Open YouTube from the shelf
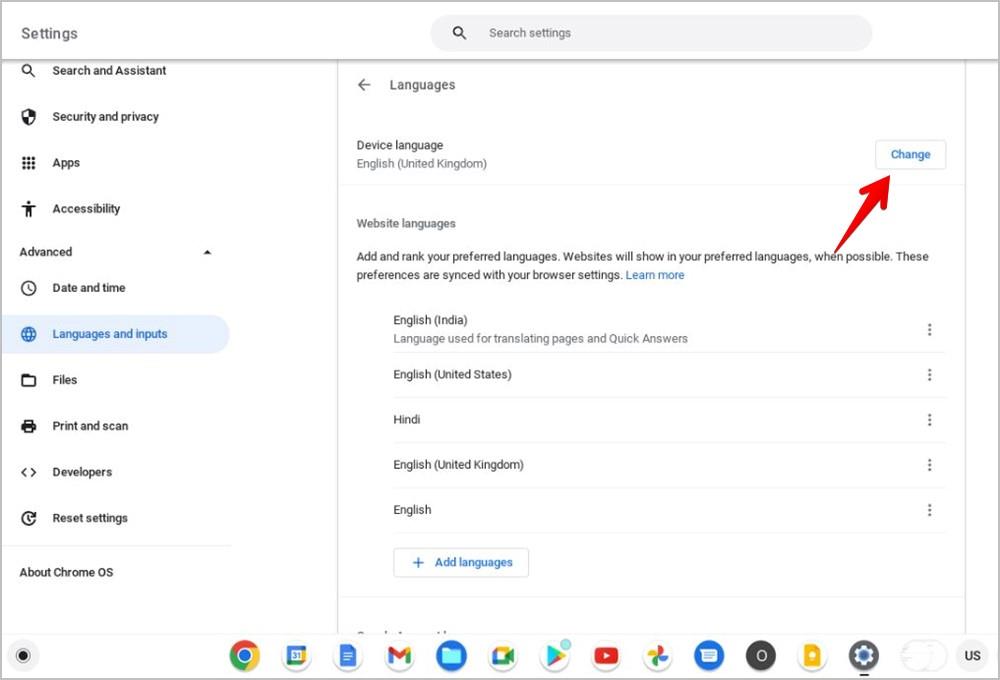The image size is (1000, 680). coord(606,656)
